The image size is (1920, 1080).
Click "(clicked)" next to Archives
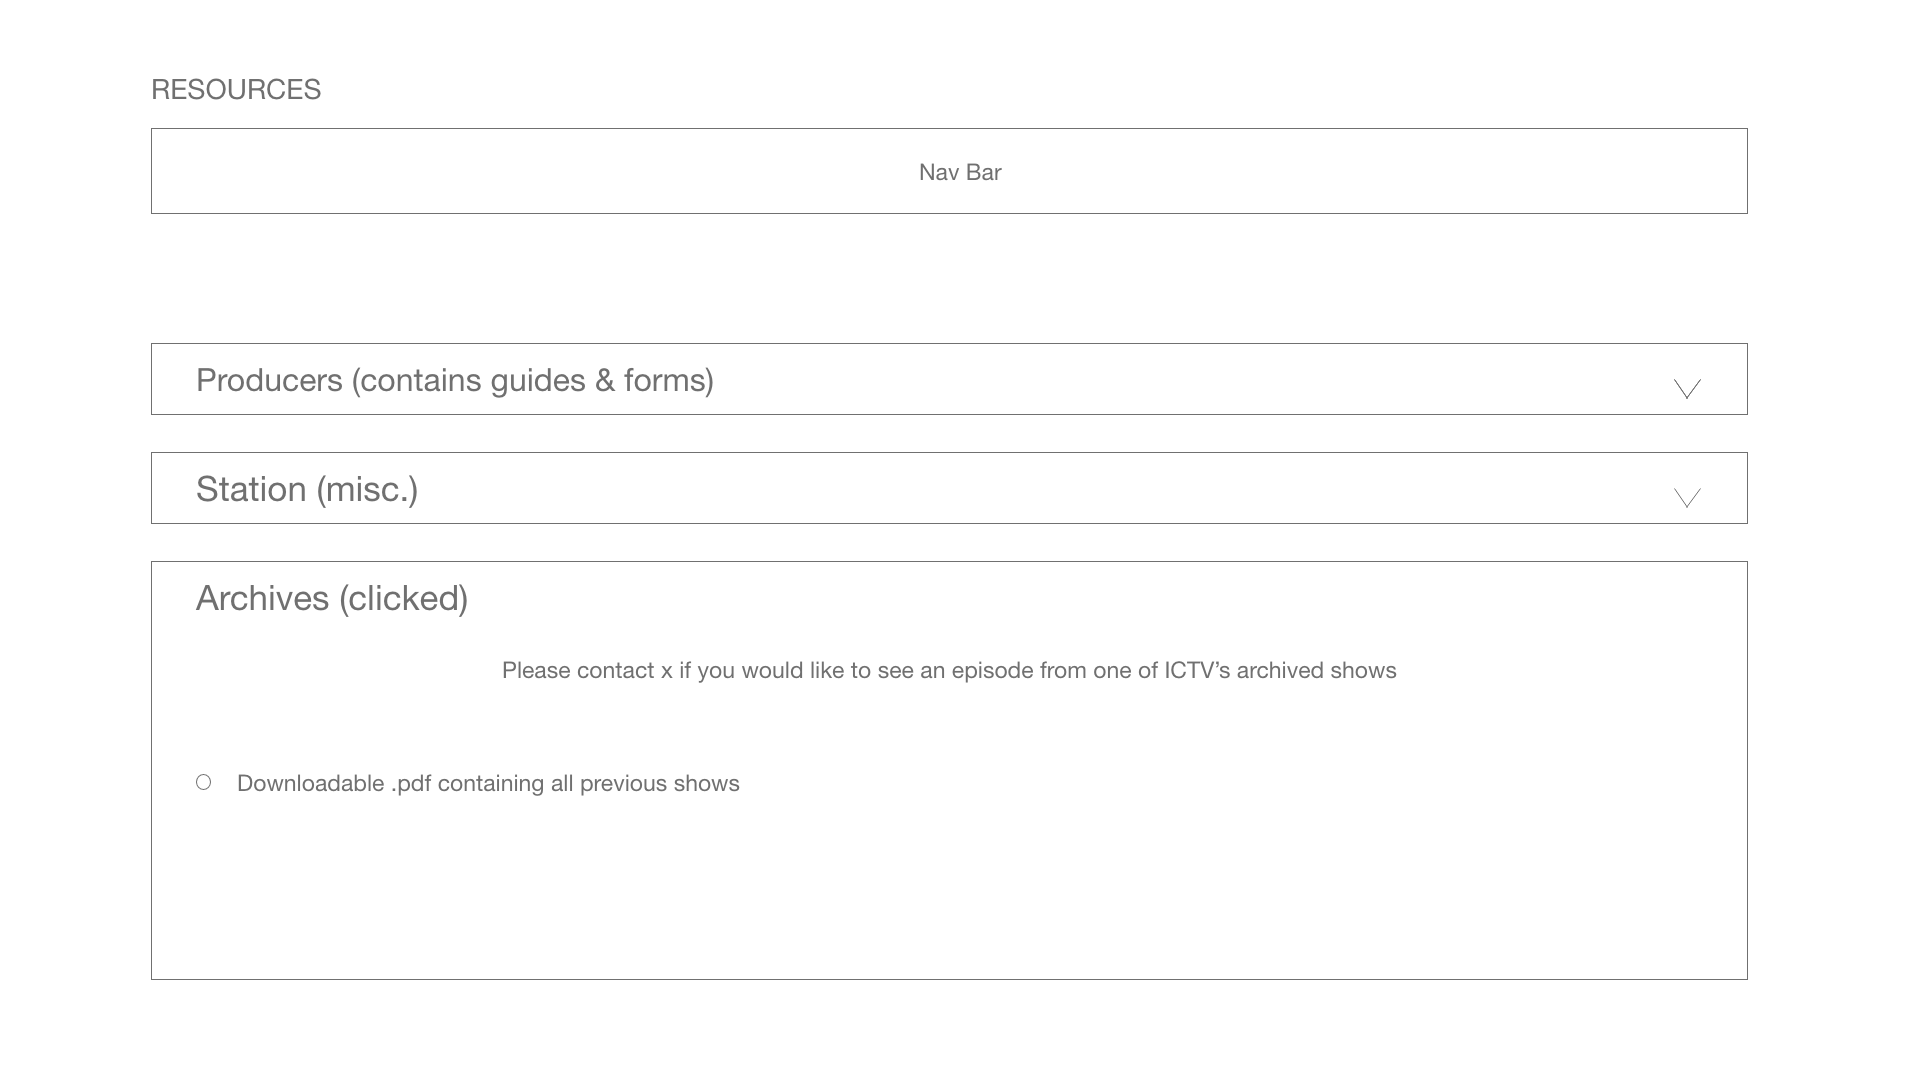403,598
